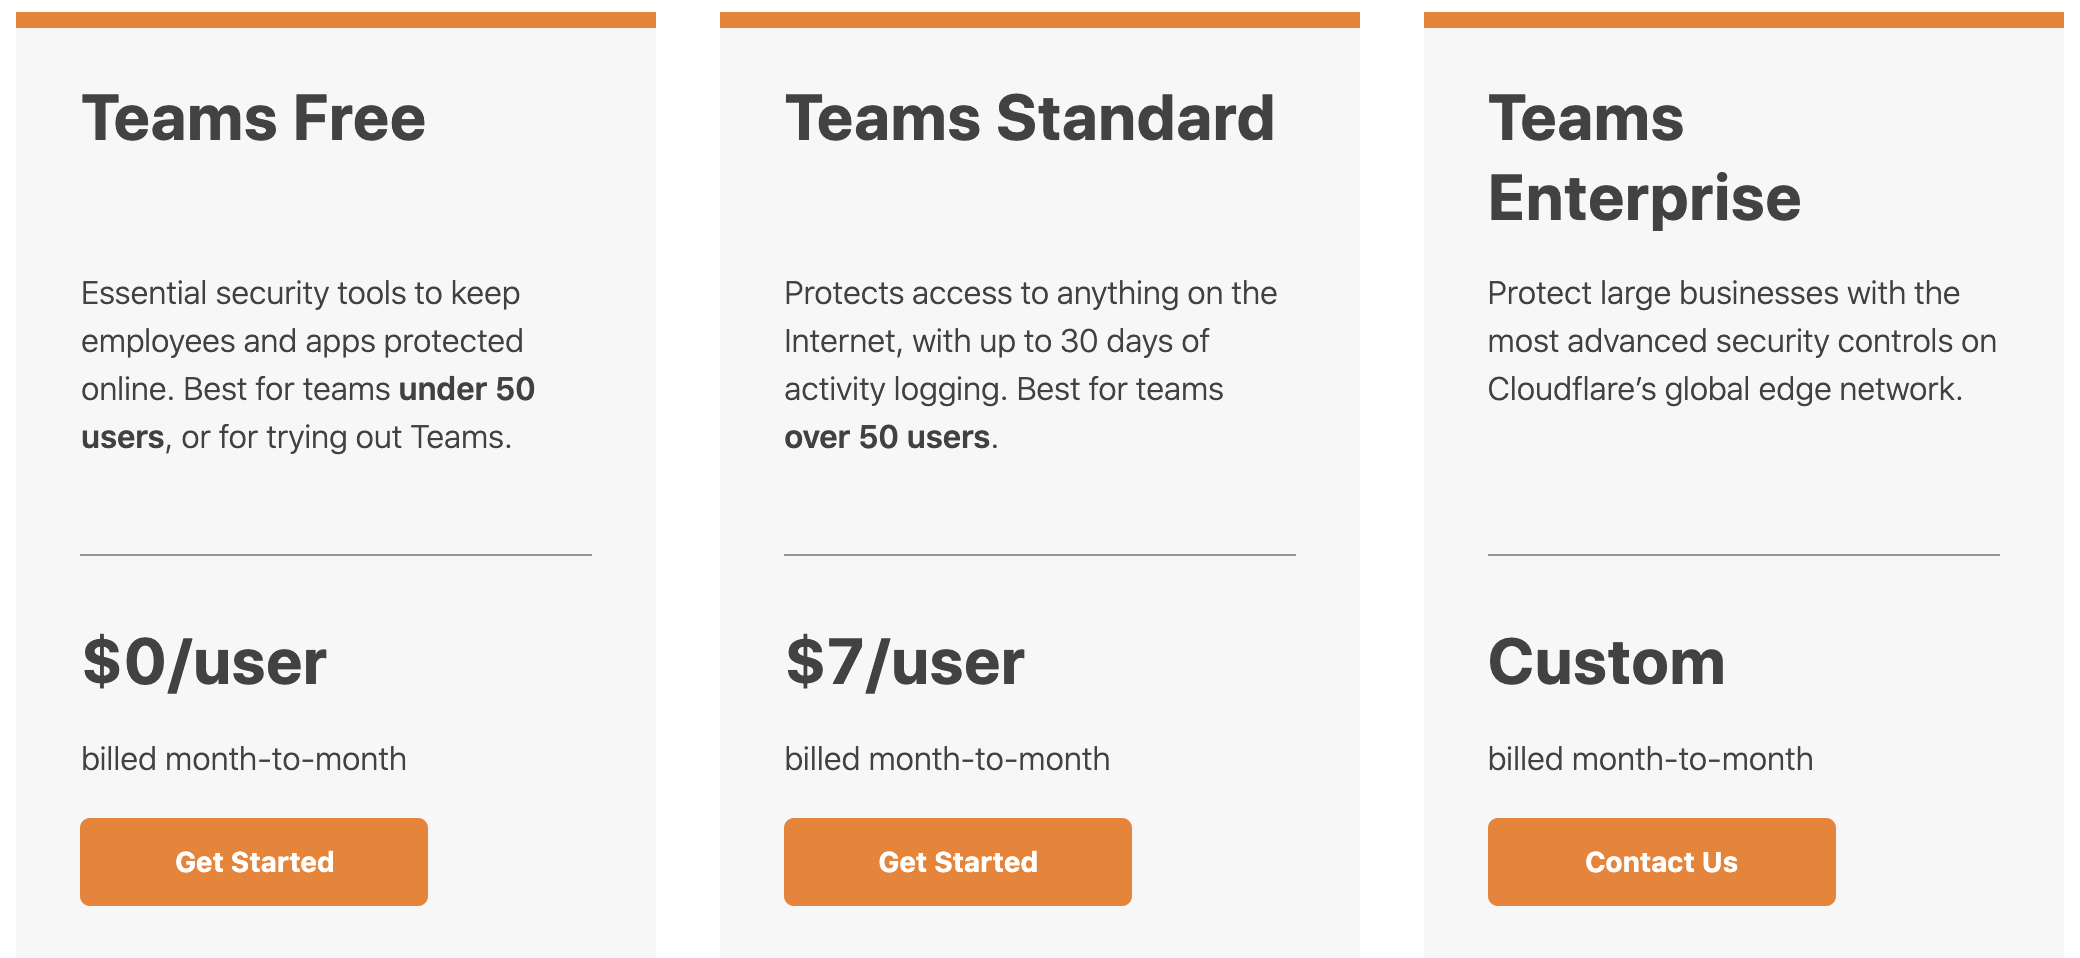Select the Teams Free plan heading

[x=253, y=118]
